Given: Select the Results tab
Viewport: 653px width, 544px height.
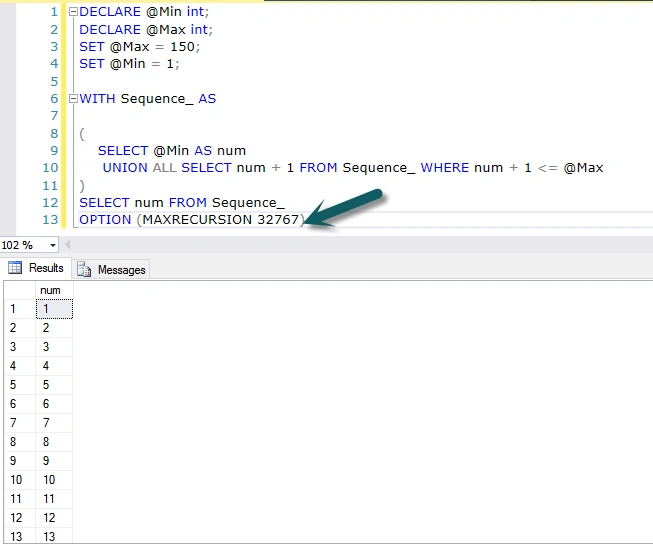Looking at the screenshot, I should [x=37, y=268].
